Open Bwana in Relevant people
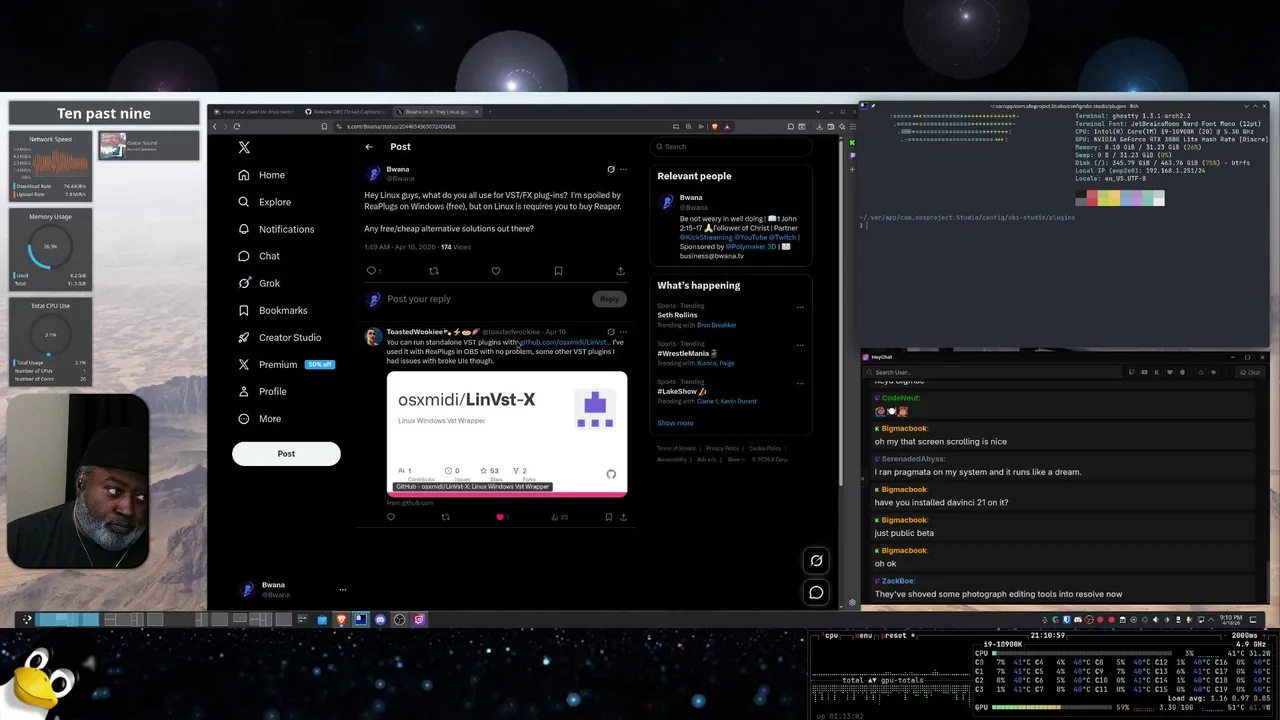1280x720 pixels. point(691,197)
